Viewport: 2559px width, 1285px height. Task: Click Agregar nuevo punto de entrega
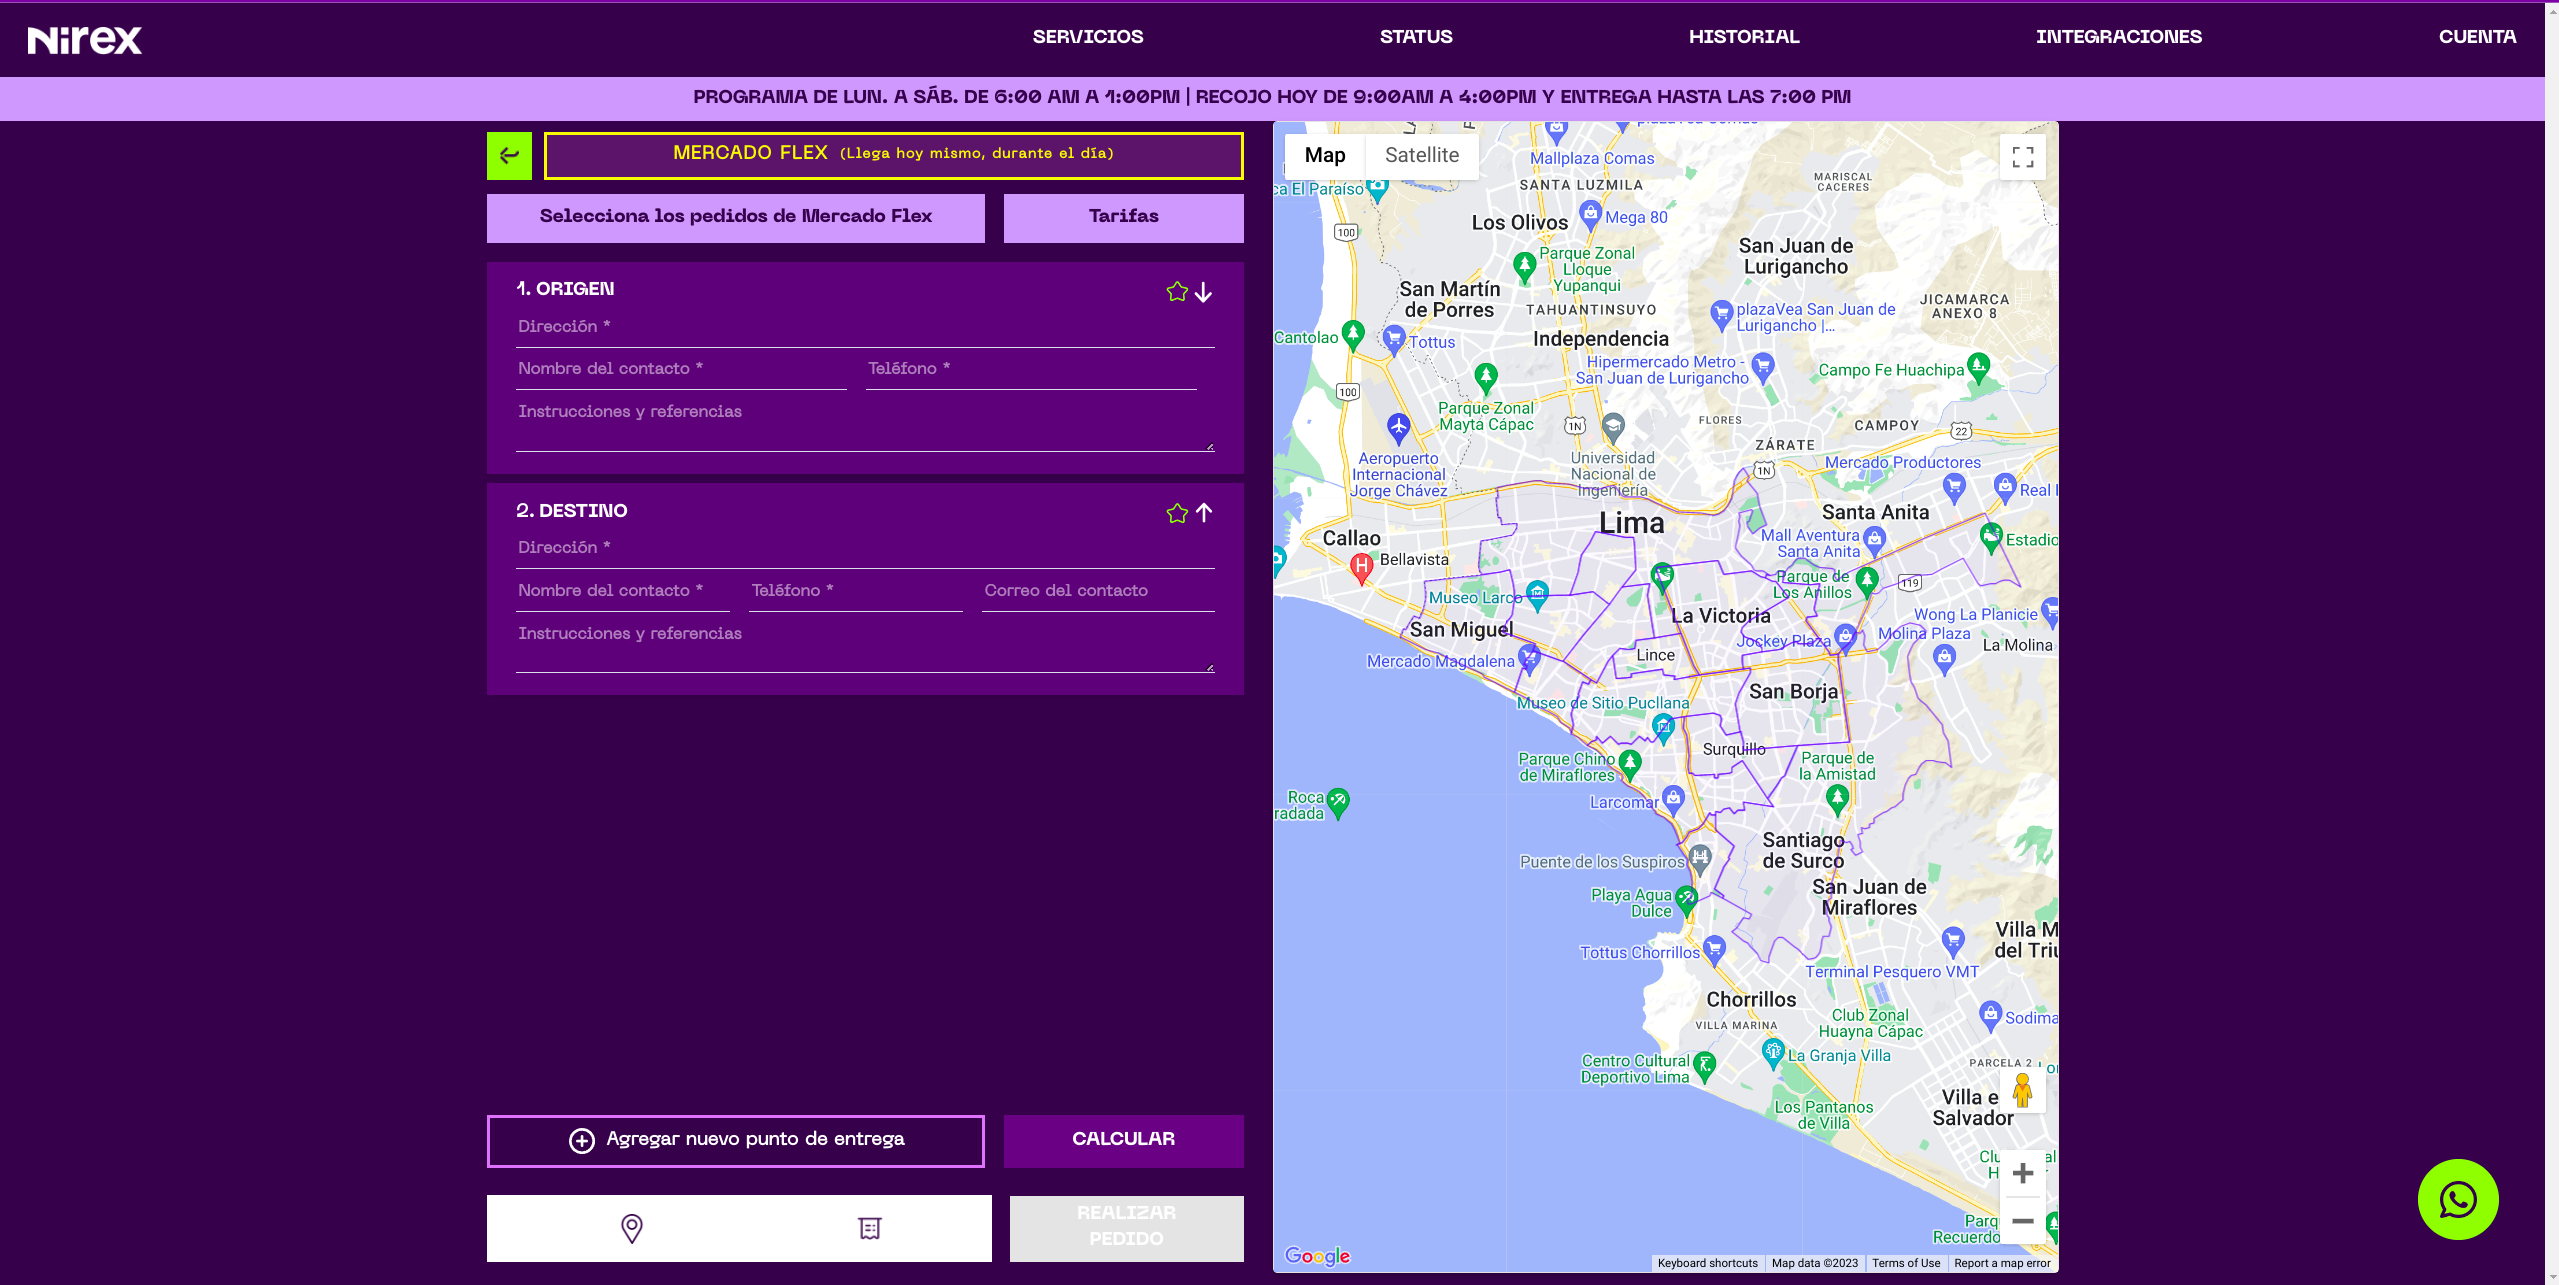(735, 1140)
